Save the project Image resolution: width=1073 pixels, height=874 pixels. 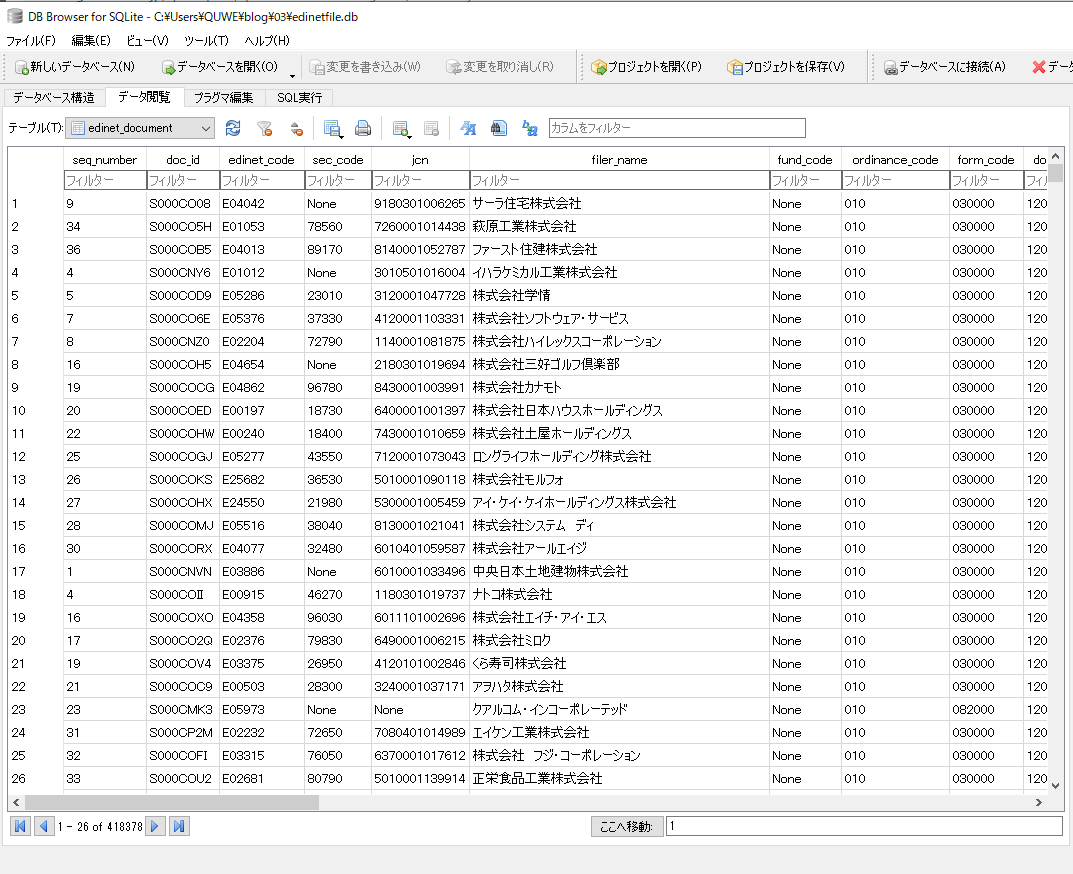[x=786, y=67]
